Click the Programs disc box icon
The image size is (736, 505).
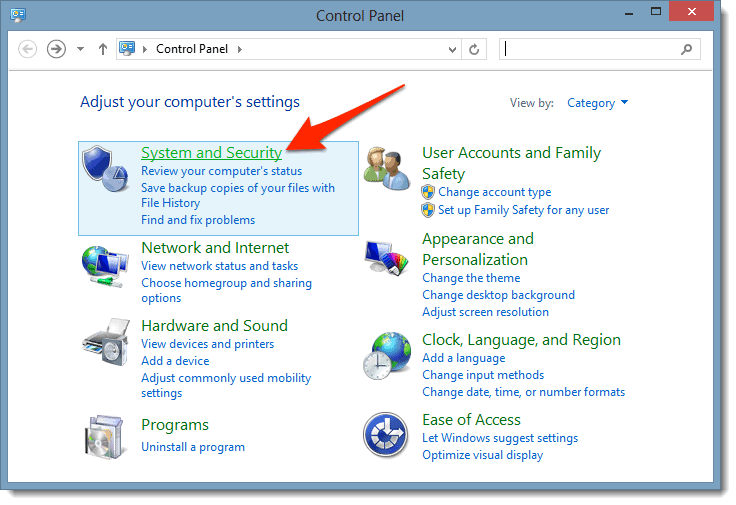coord(105,436)
